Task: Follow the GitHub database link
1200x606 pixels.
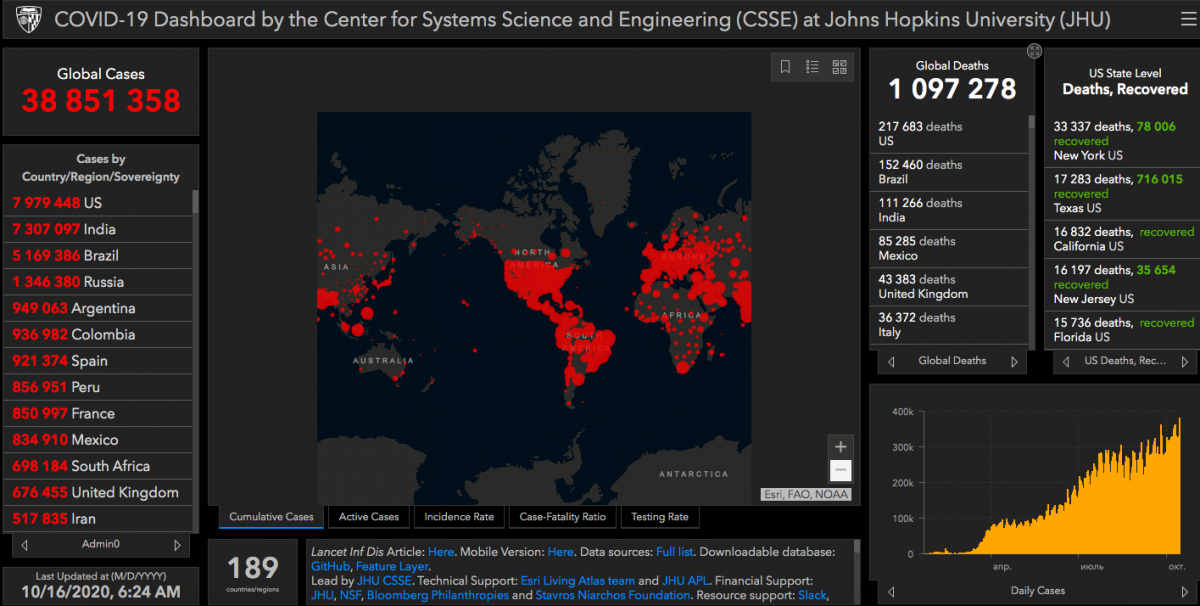Action: tap(330, 566)
